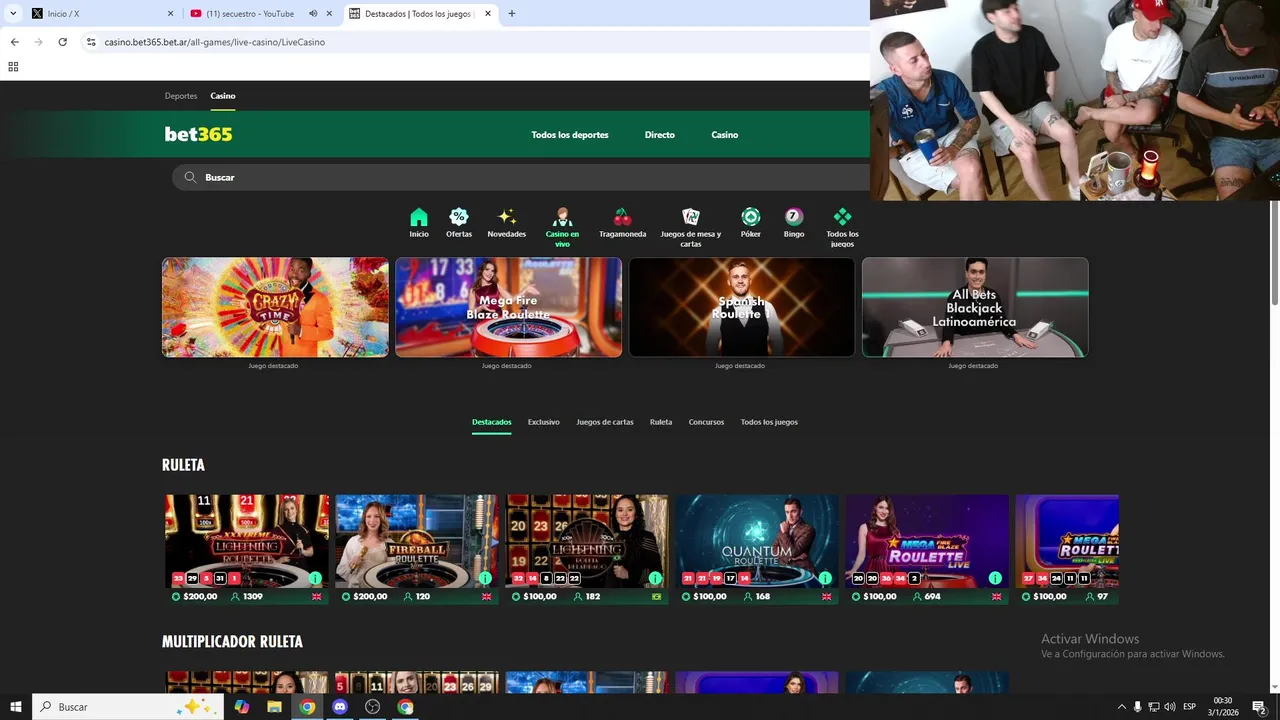Open the Mega Fire Blaze Roulette banner

pyautogui.click(x=508, y=307)
